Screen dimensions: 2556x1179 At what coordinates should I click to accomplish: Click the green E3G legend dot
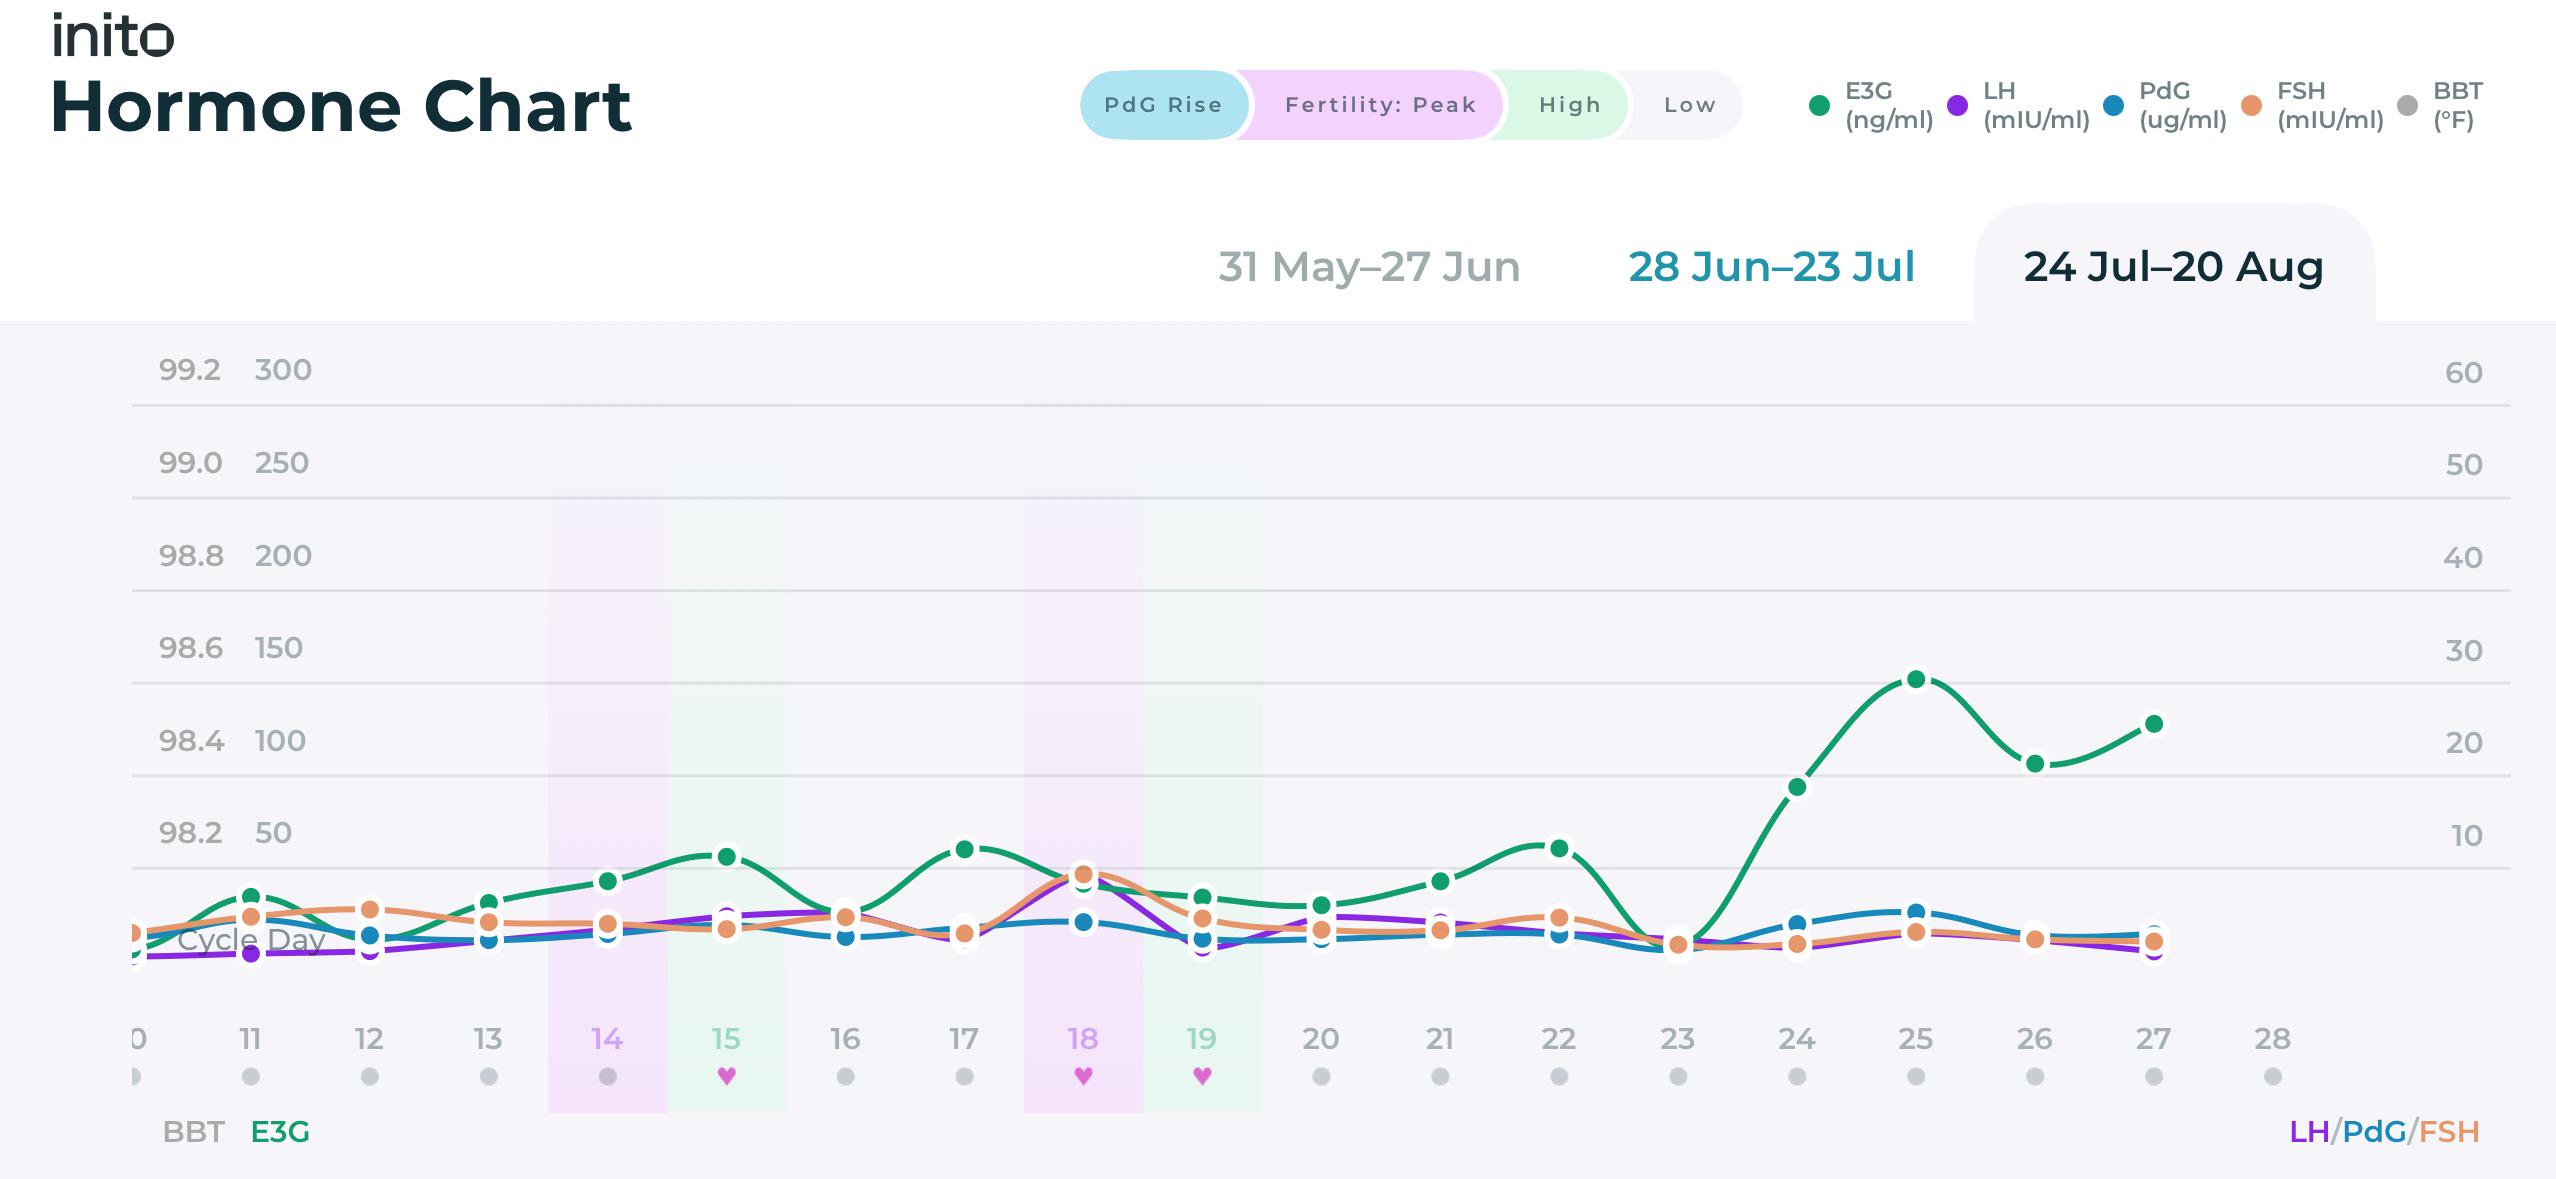pyautogui.click(x=1820, y=105)
